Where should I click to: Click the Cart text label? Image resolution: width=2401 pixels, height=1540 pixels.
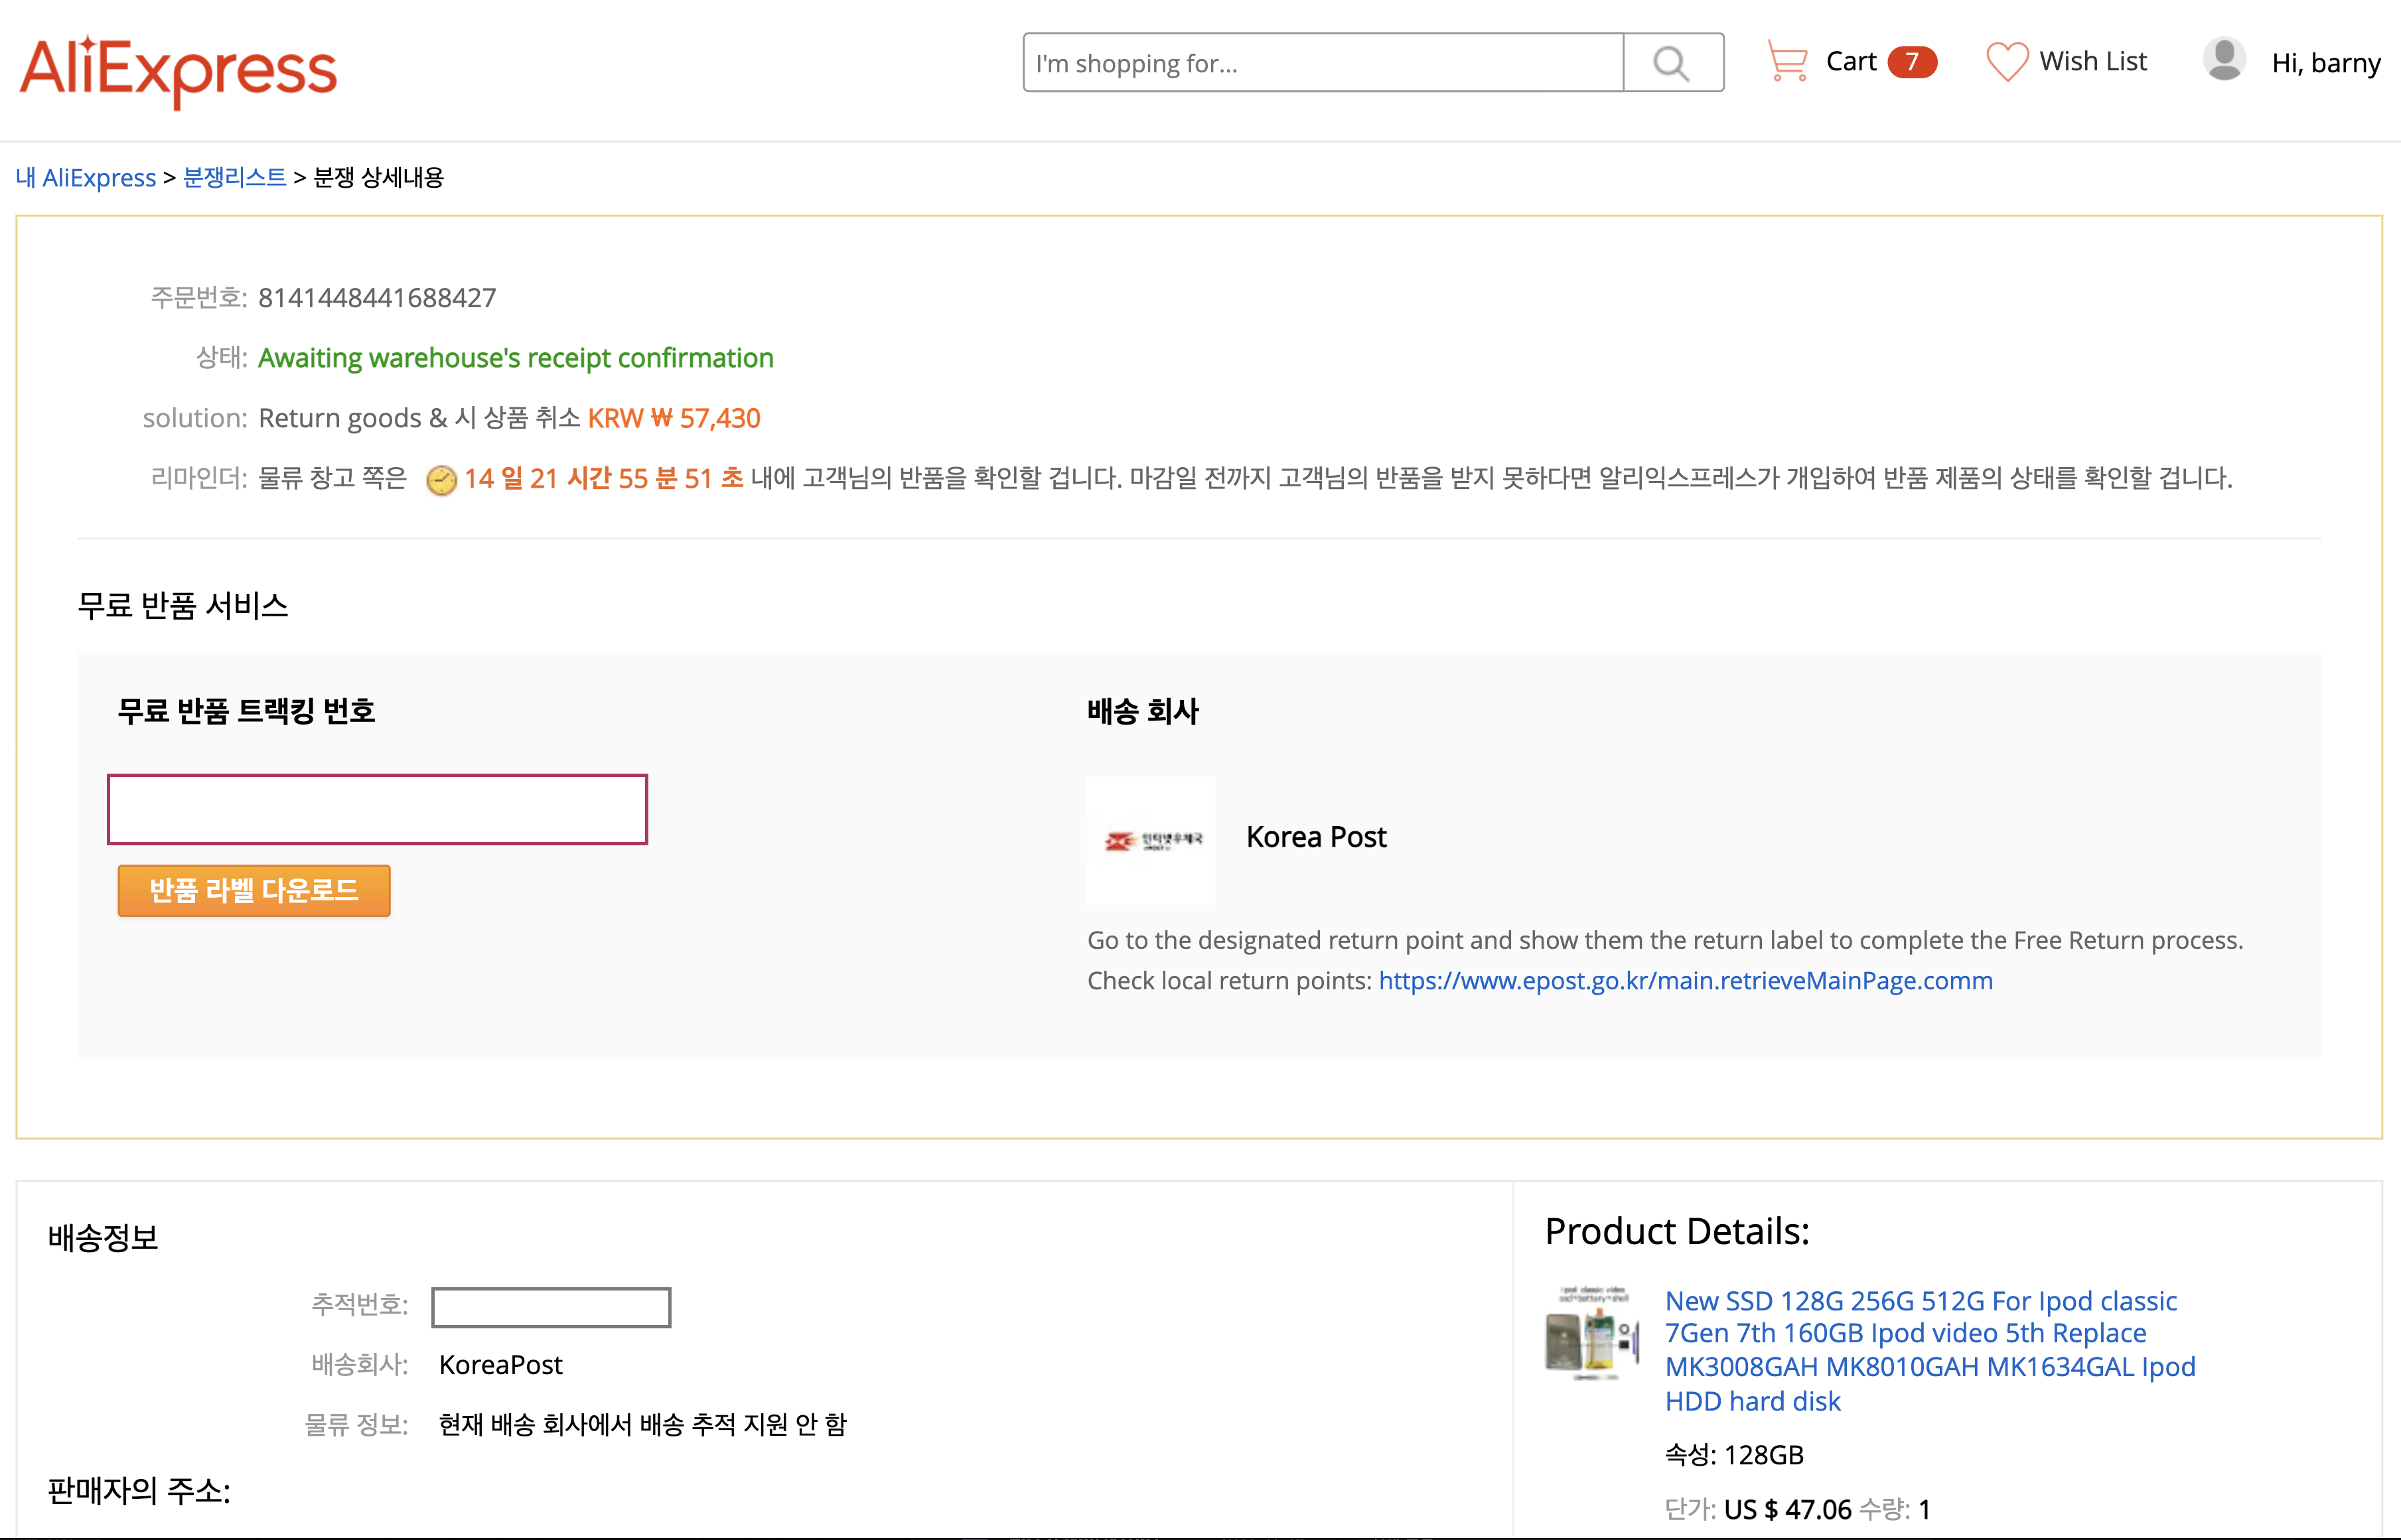1850,62
